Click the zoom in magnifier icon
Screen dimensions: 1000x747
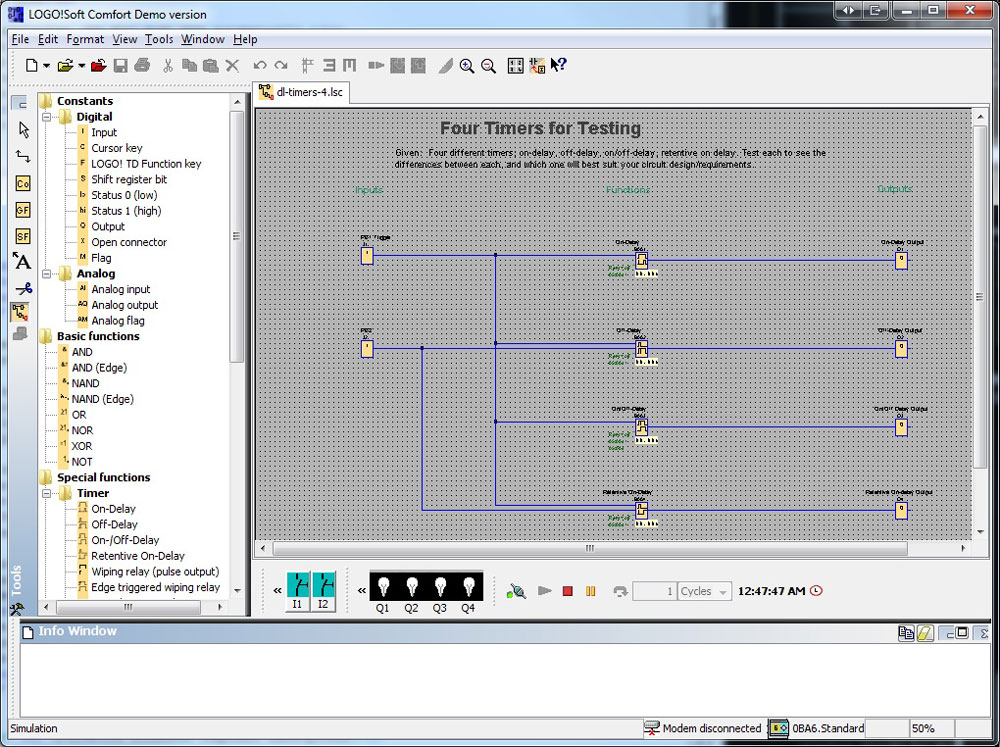coord(467,66)
